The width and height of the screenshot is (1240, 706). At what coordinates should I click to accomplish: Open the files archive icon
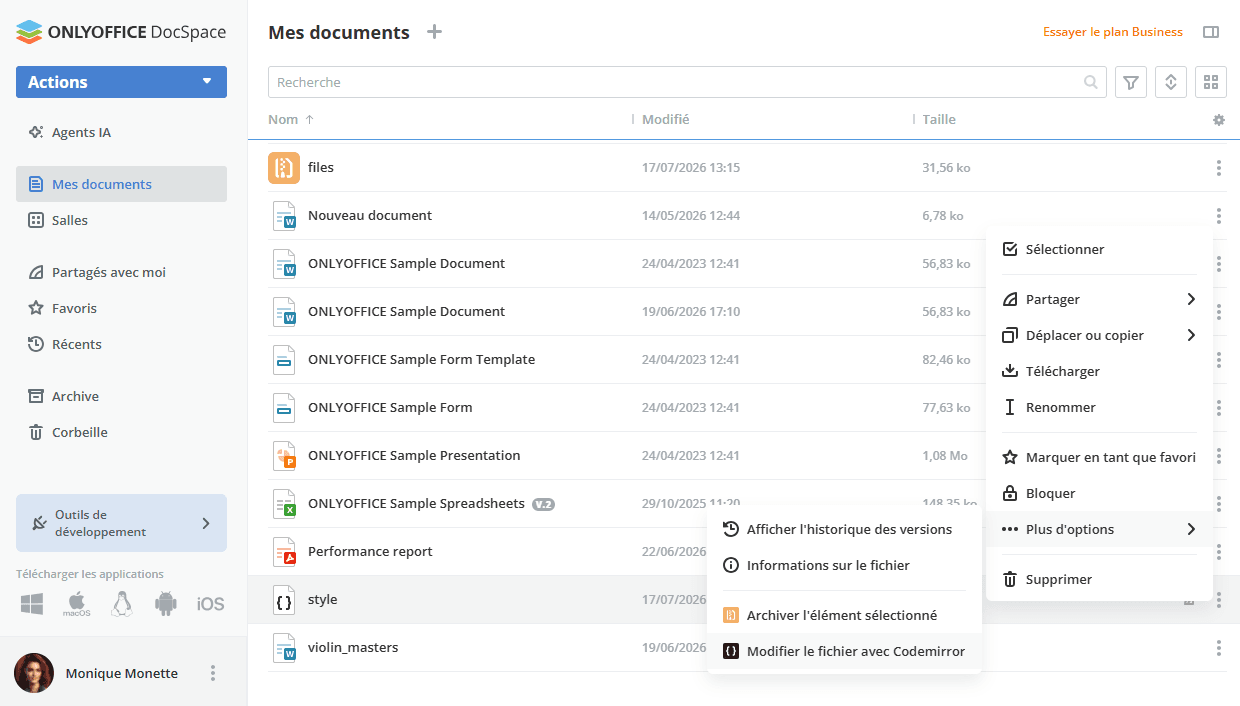tap(284, 168)
